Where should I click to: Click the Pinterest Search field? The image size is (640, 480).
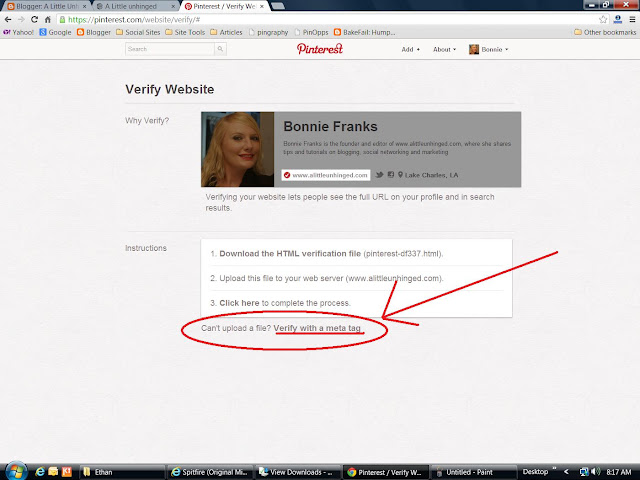[x=169, y=49]
